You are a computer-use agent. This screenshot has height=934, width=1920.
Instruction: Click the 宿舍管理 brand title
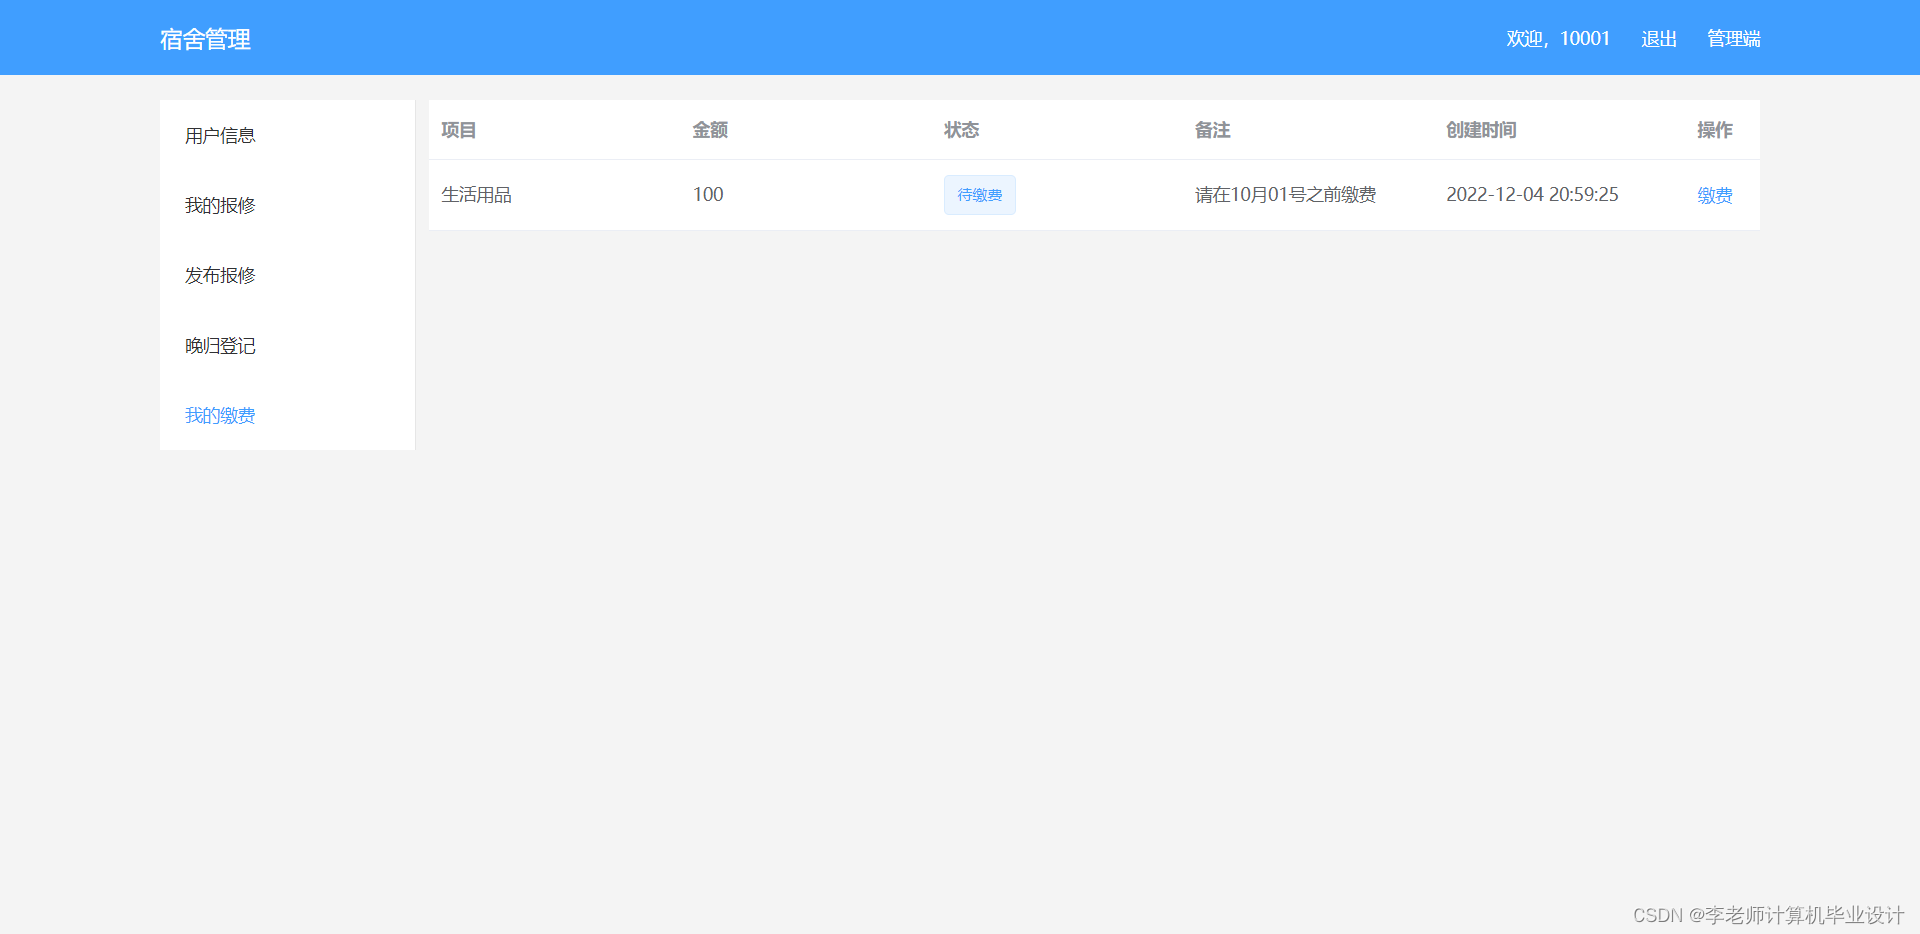204,40
